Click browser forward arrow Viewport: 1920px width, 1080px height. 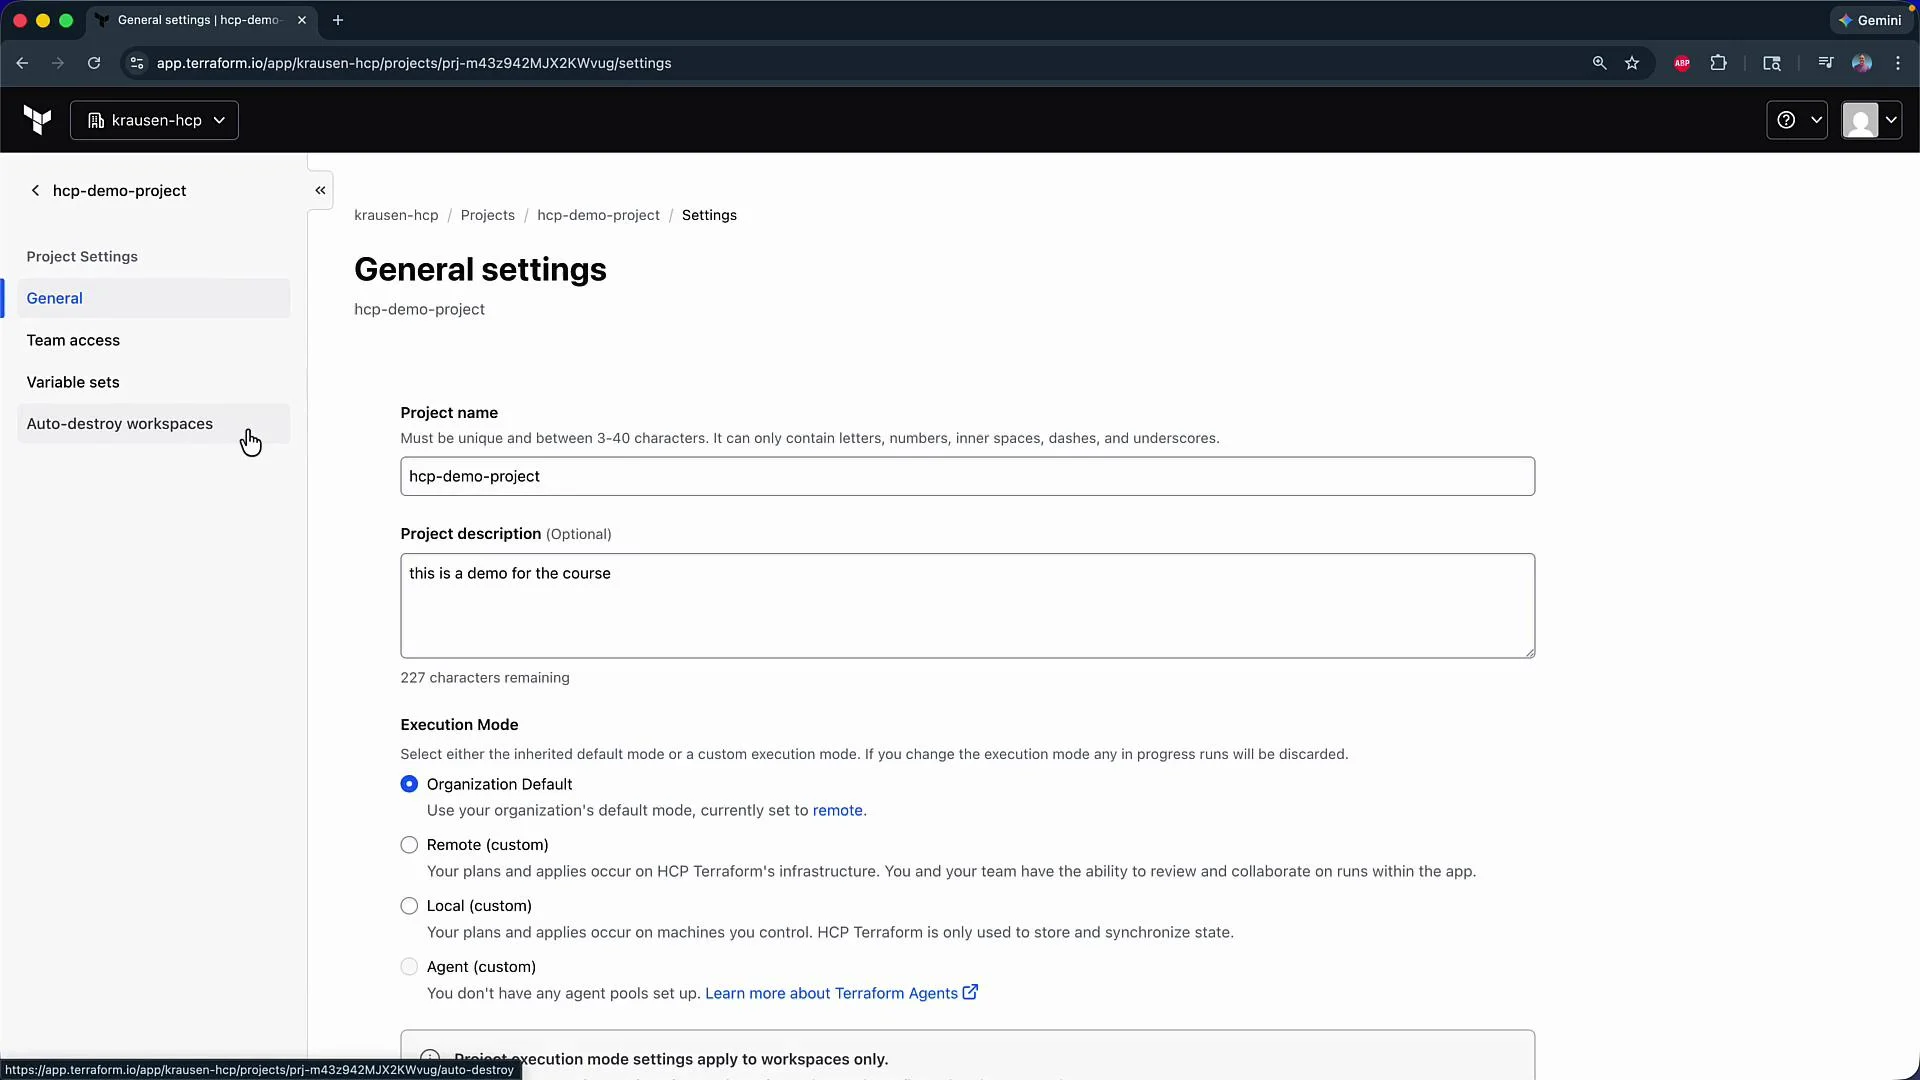tap(58, 63)
